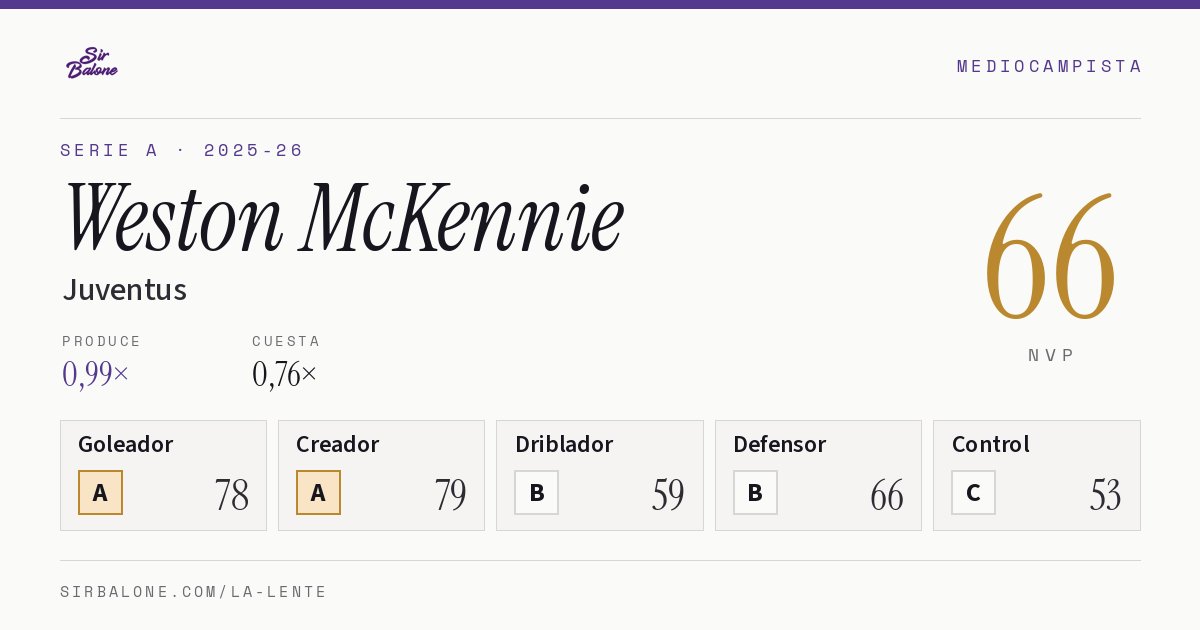Click the MEDIOCAMPISTA position label
The image size is (1200, 630).
coord(1049,66)
